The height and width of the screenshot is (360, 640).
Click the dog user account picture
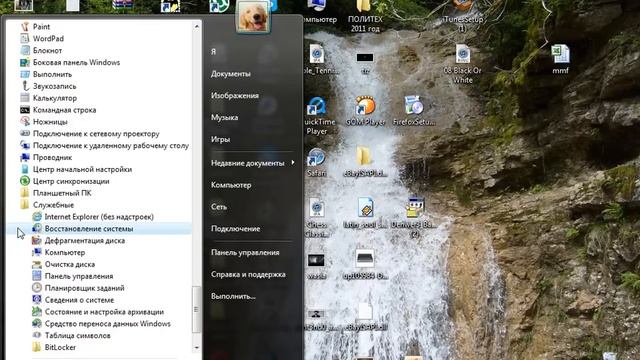tap(253, 17)
